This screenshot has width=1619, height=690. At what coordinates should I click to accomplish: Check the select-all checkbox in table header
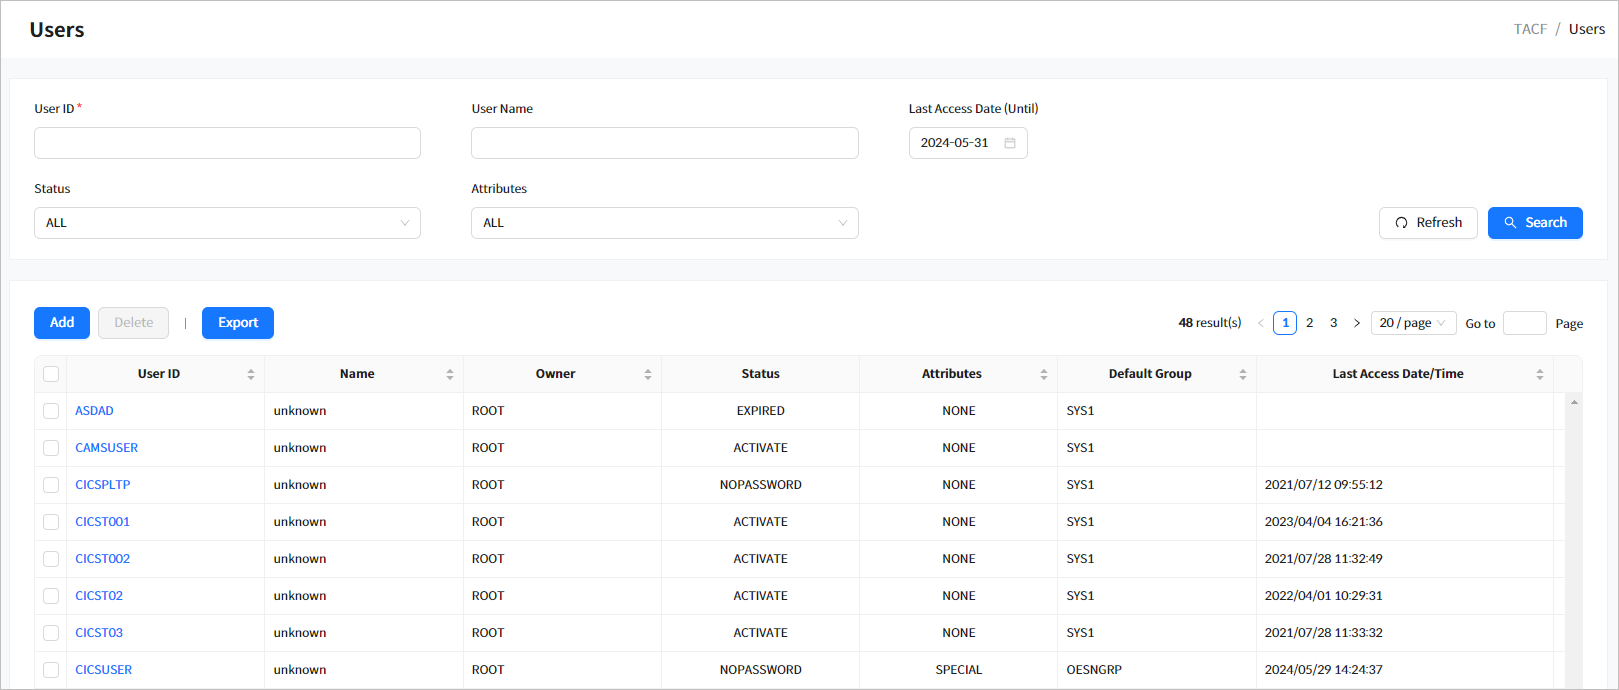(51, 374)
